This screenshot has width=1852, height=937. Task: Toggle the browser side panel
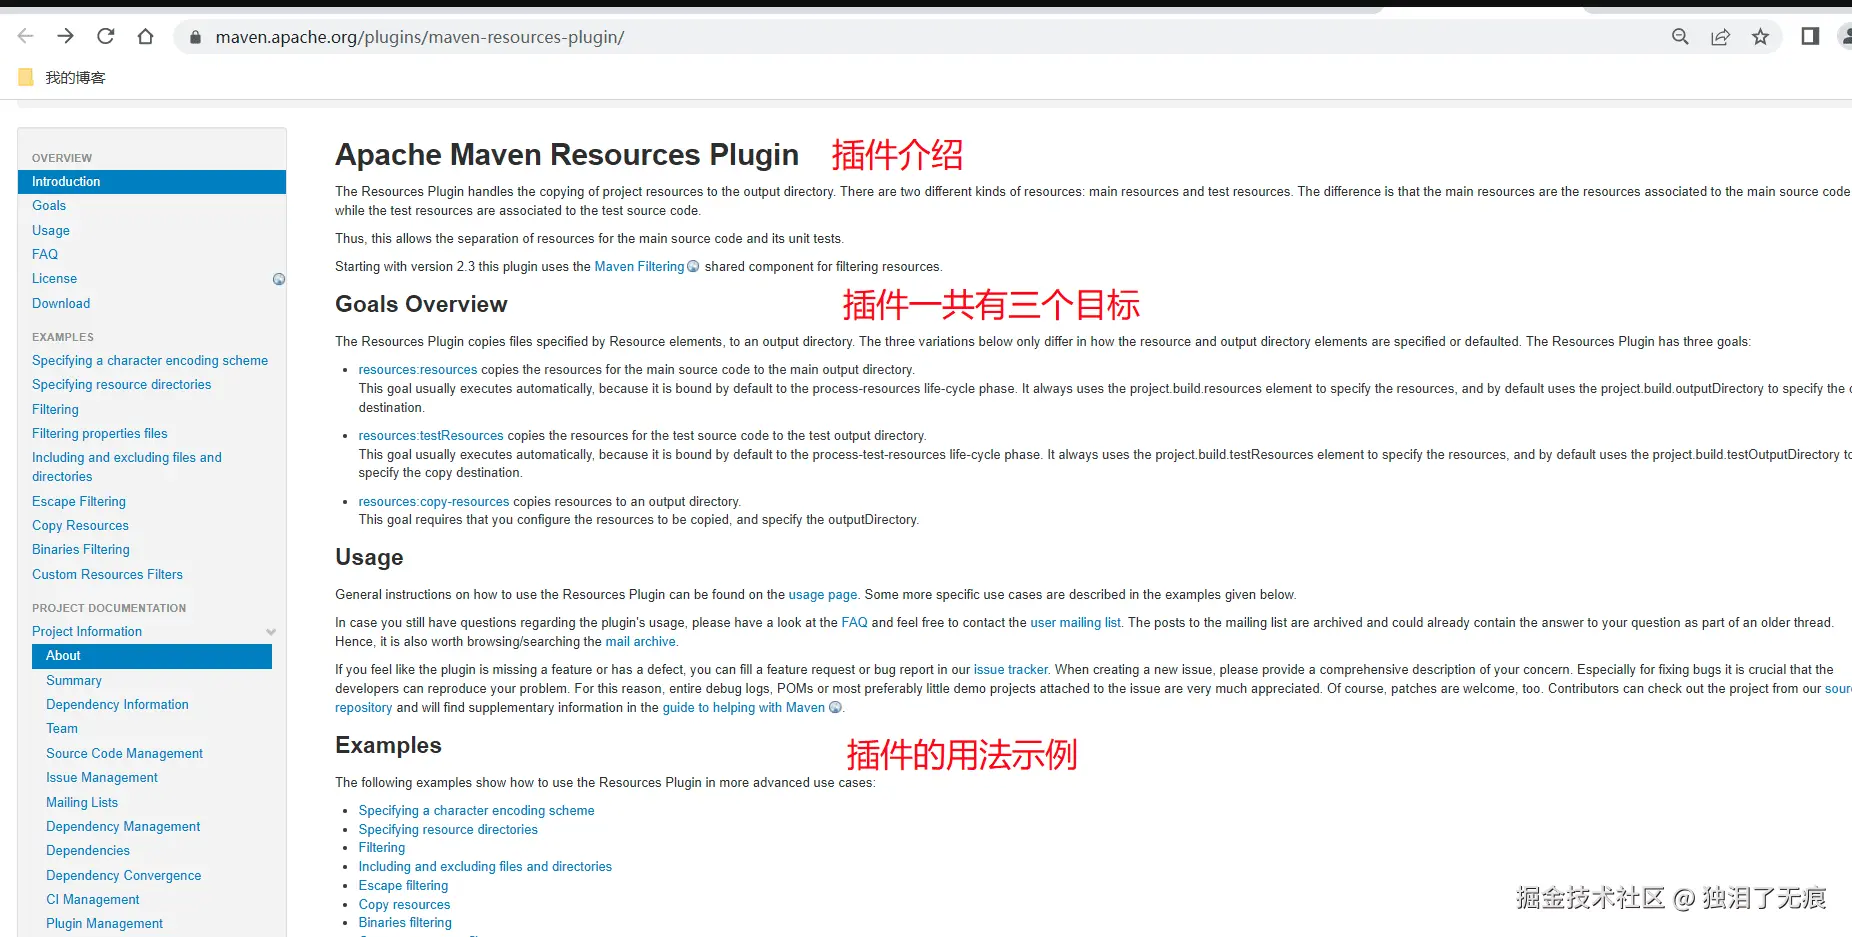pos(1810,37)
